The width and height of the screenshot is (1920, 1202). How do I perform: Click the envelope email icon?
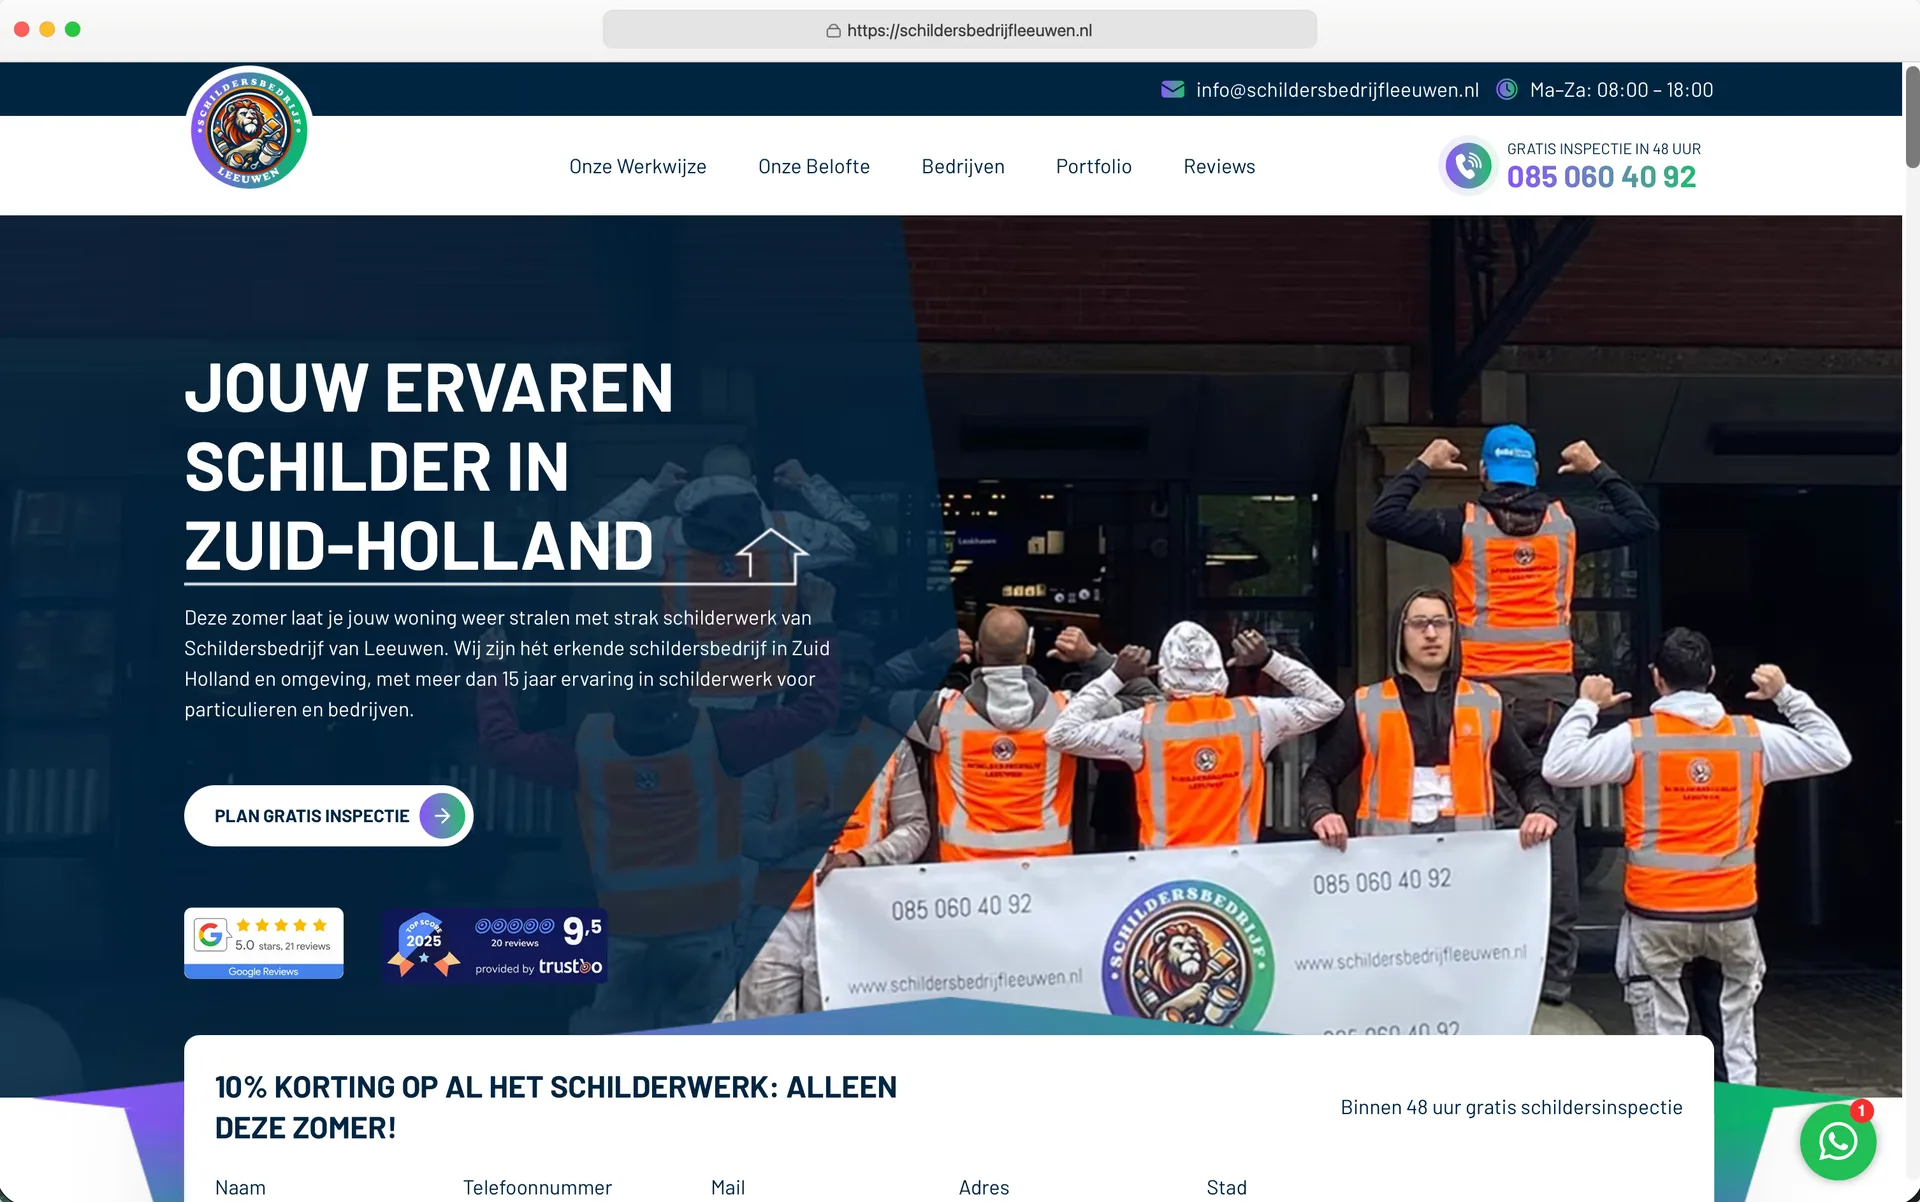point(1172,90)
